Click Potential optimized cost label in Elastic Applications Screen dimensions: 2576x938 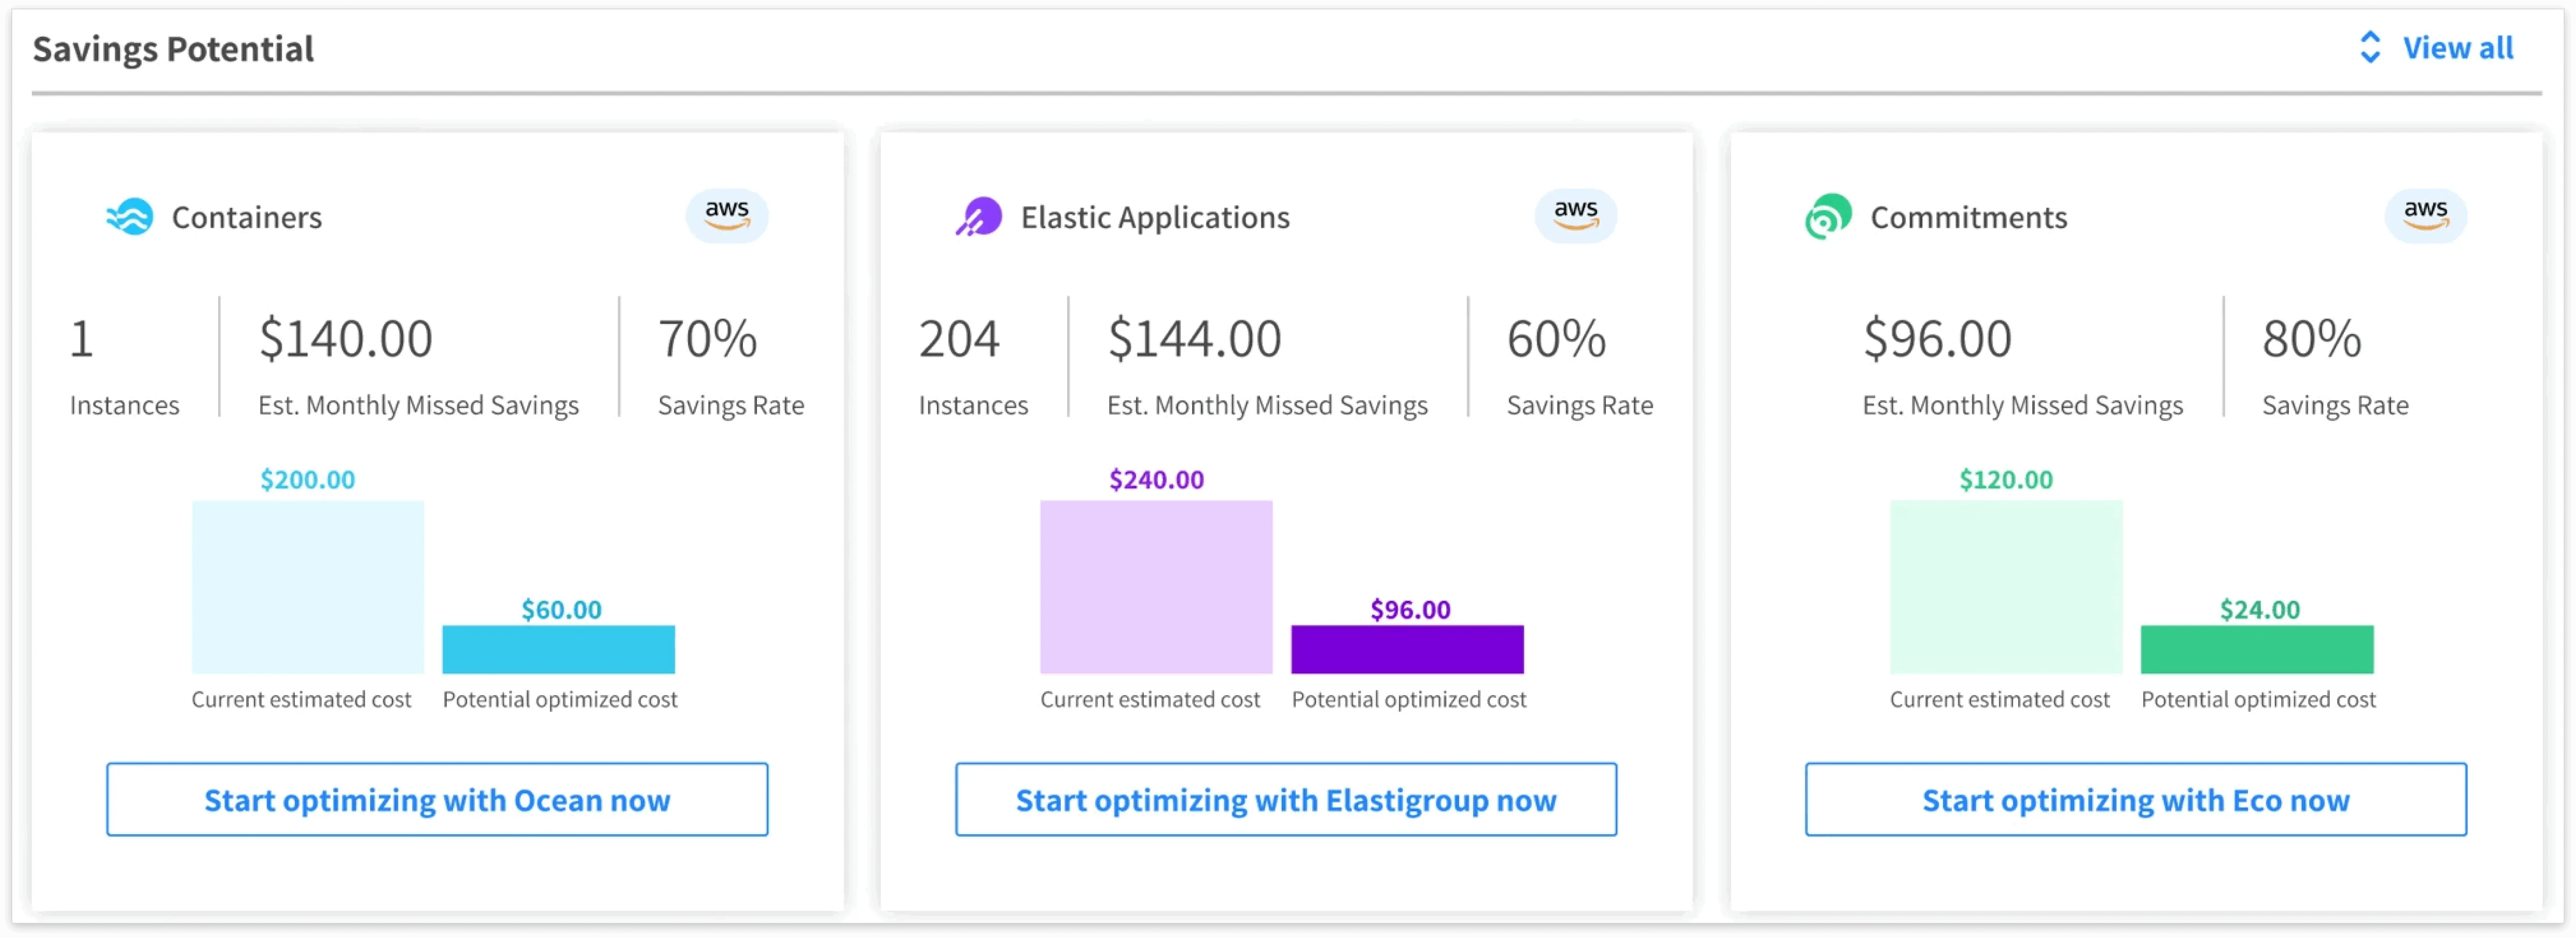click(1409, 700)
